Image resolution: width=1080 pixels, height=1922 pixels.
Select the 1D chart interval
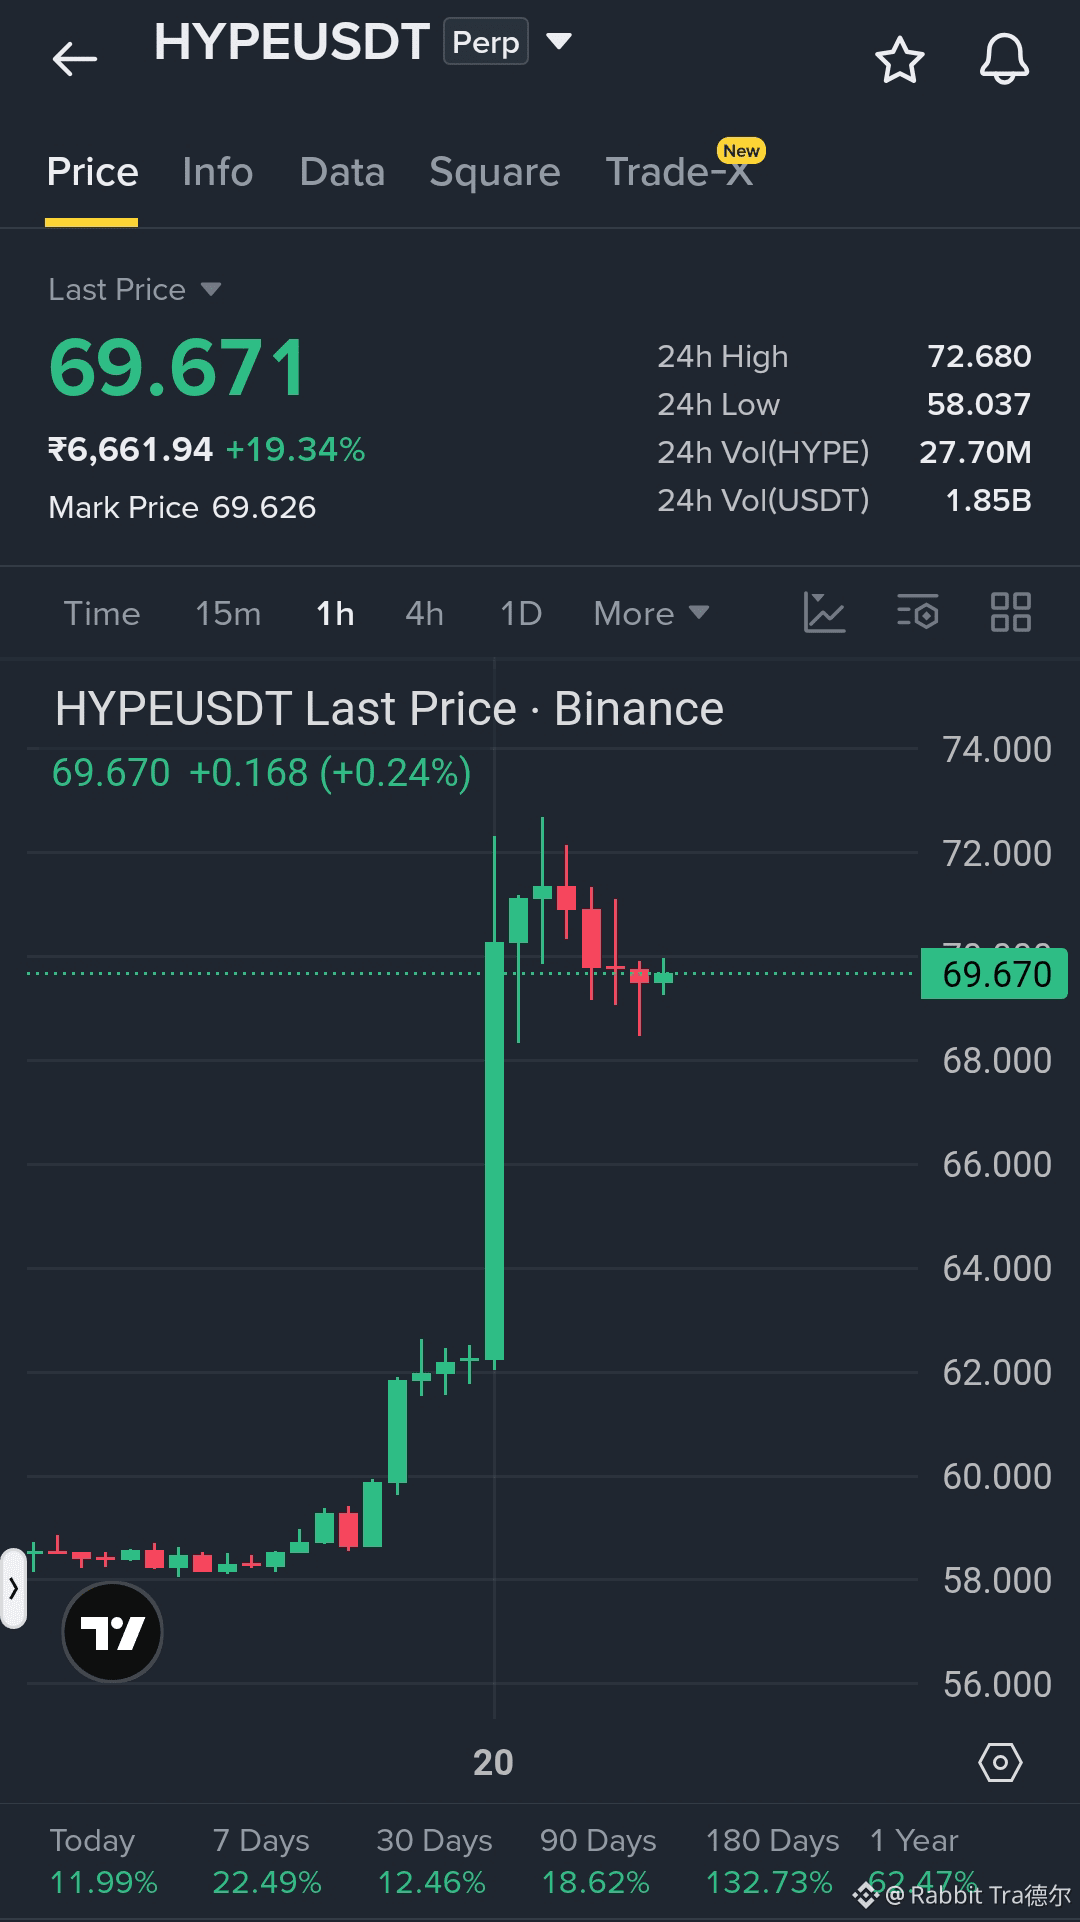521,613
